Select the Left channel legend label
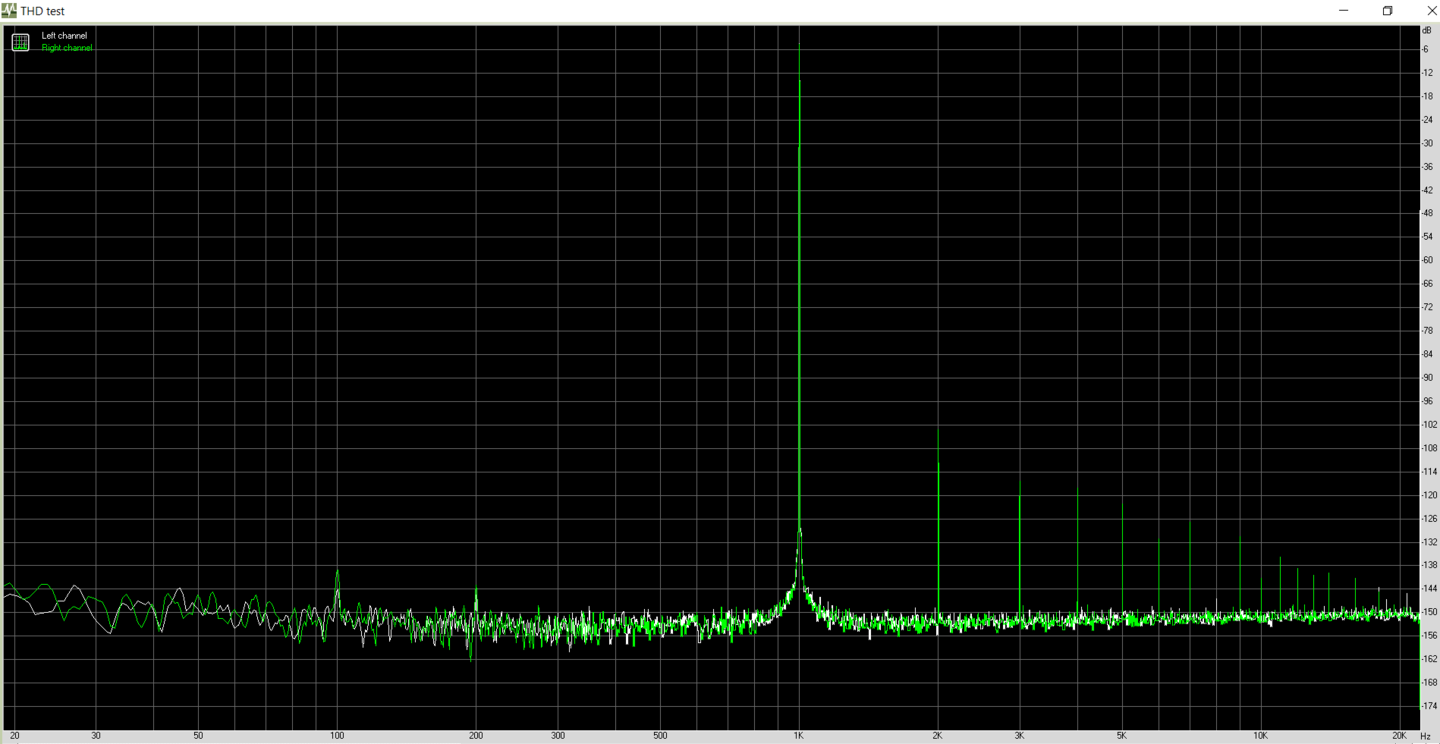The image size is (1440, 744). 64,36
